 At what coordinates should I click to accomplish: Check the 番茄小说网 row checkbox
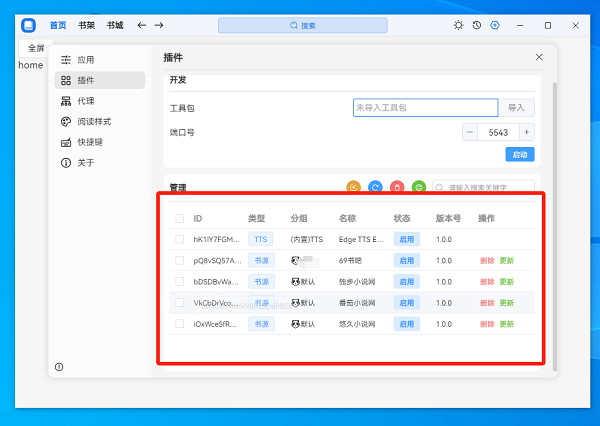(x=179, y=303)
